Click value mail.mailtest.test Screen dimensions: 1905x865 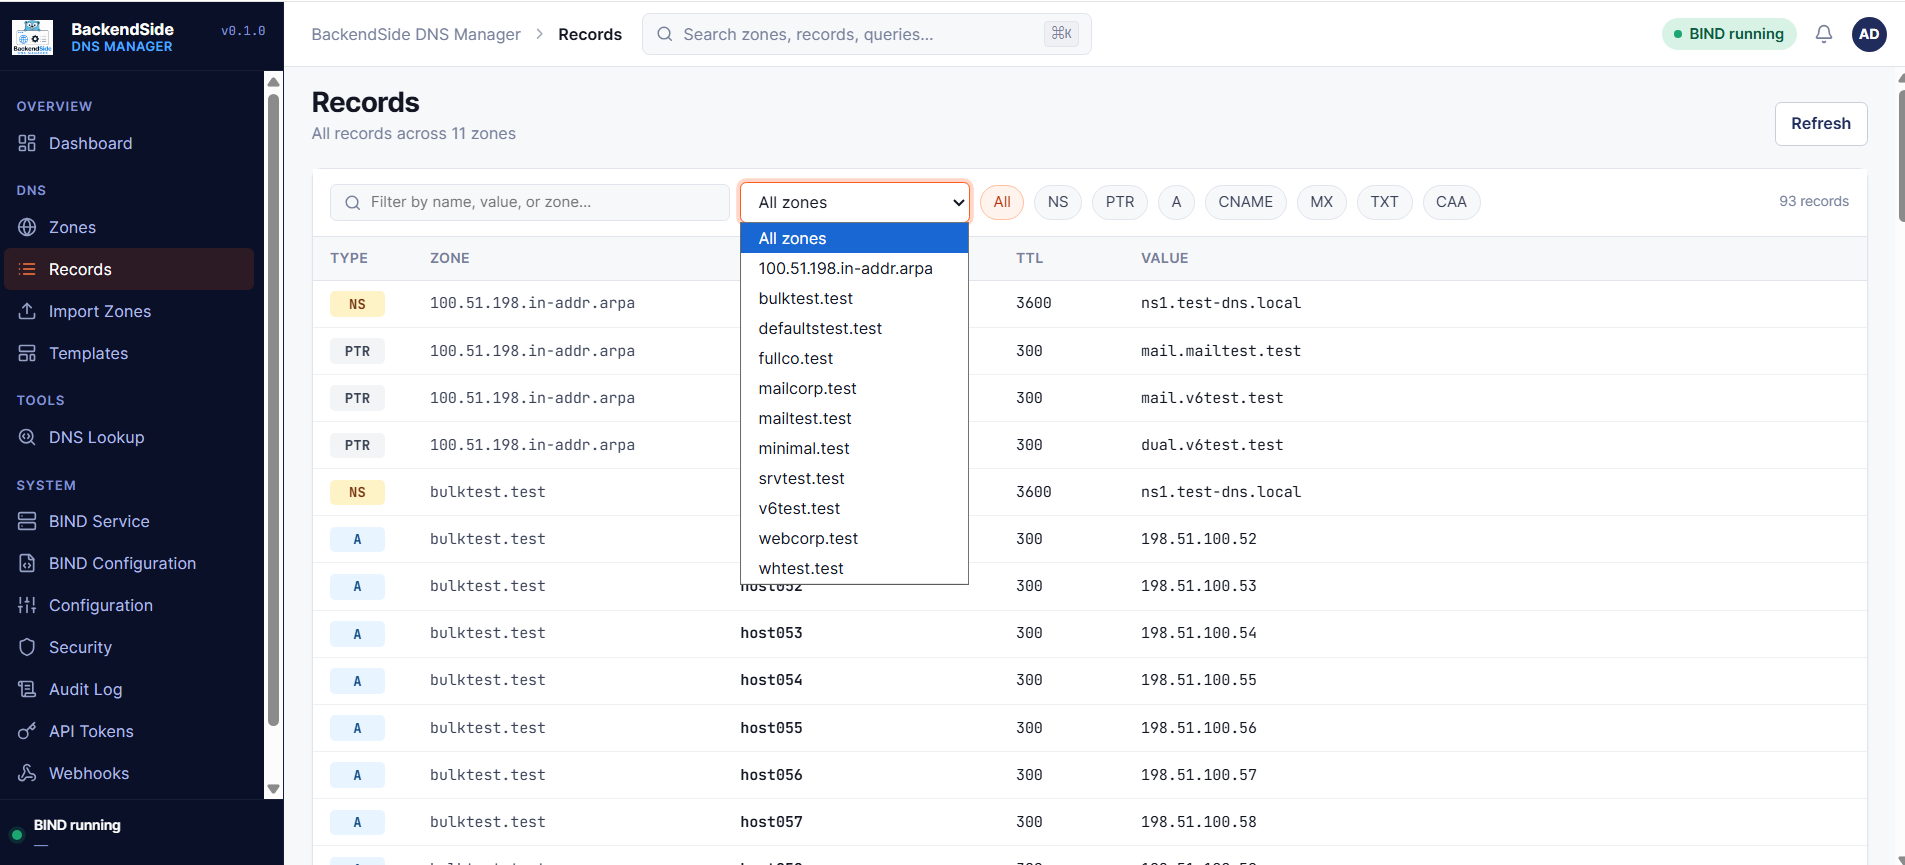1221,351
